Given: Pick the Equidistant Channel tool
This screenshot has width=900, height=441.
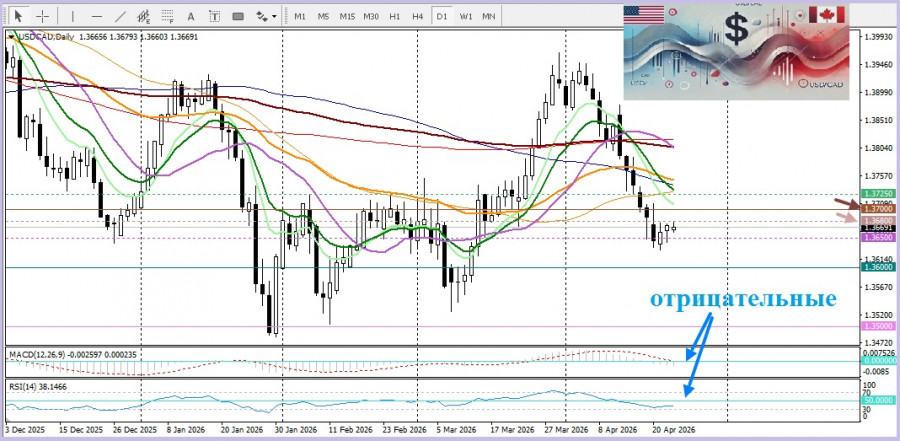Looking at the screenshot, I should coord(143,16).
